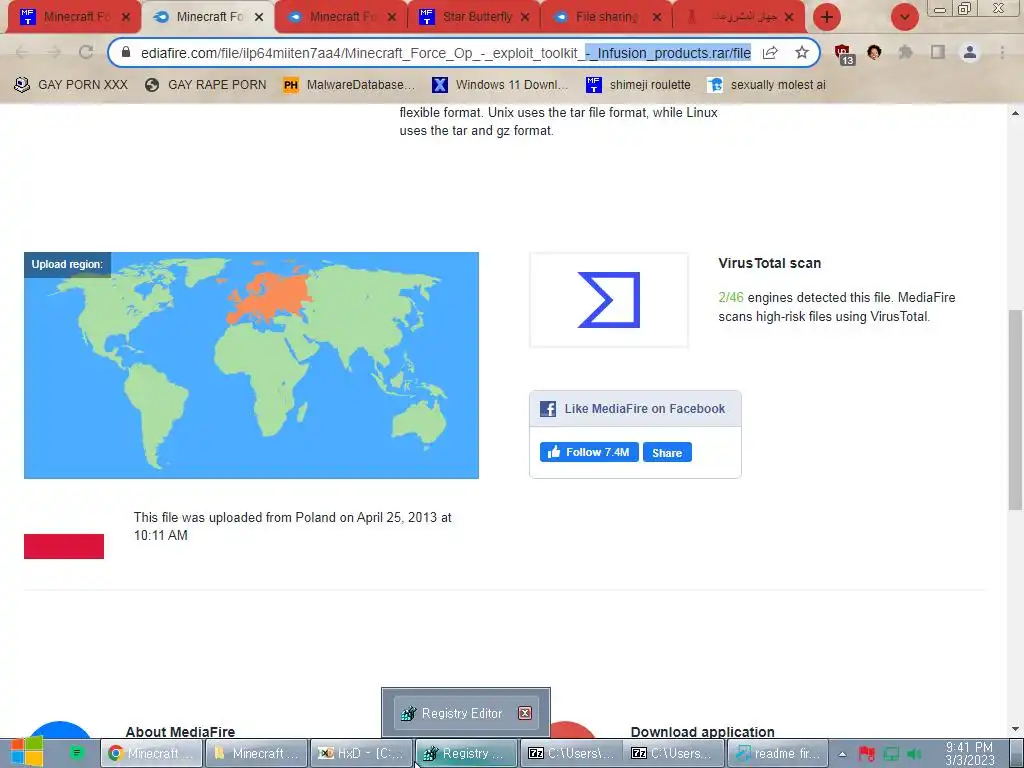Click the round avatar extension icon
The image size is (1024, 768).
pyautogui.click(x=874, y=52)
